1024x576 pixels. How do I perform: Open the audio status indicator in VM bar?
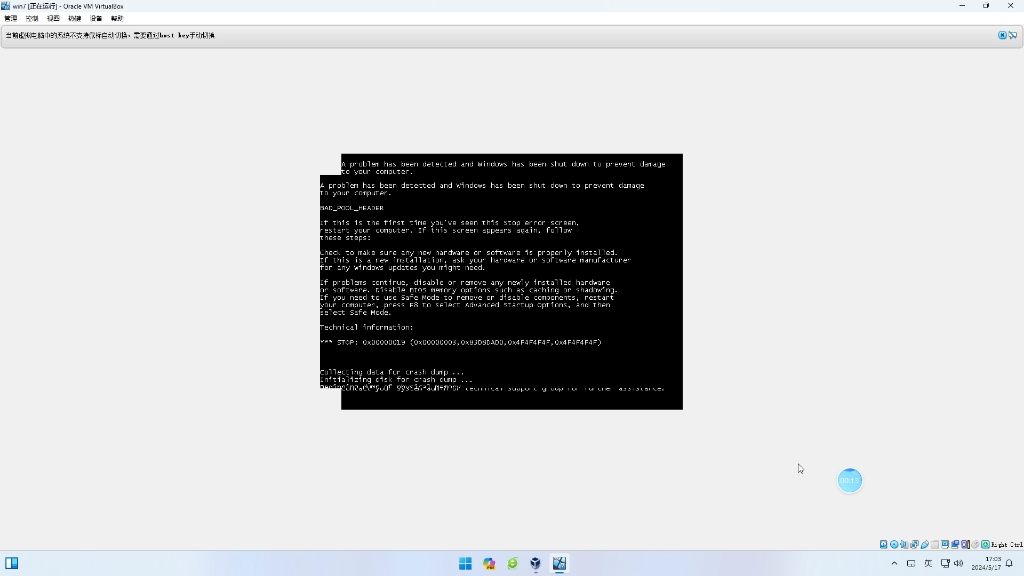904,545
